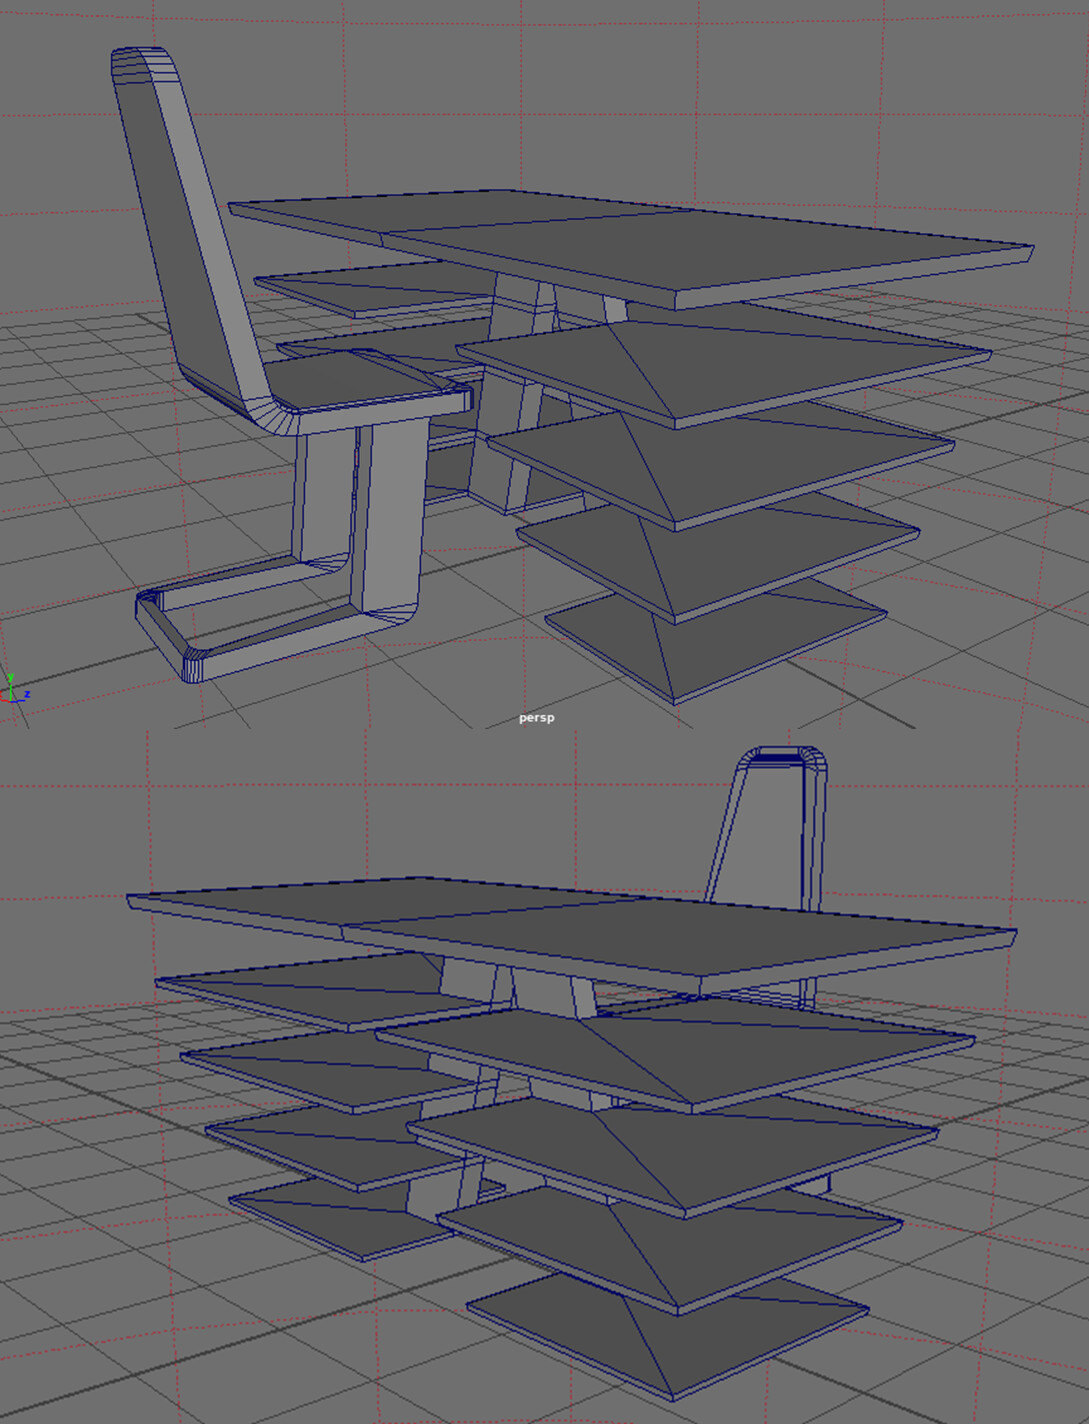Click the persp viewport camera label

[537, 717]
